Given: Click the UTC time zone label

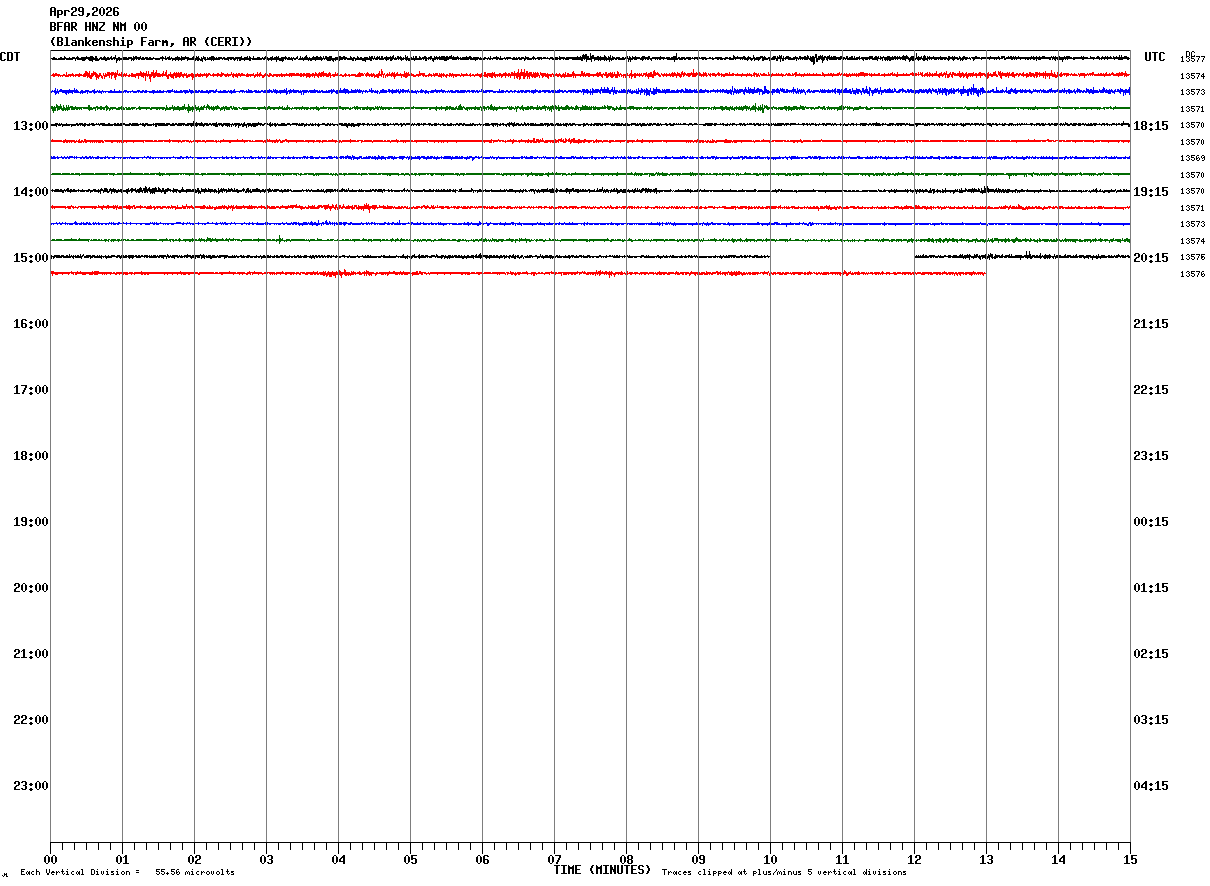Looking at the screenshot, I should [x=1155, y=57].
